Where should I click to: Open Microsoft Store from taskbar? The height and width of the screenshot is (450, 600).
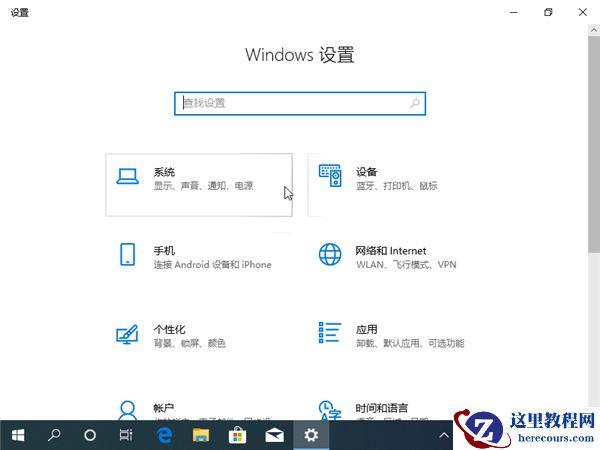tap(238, 435)
